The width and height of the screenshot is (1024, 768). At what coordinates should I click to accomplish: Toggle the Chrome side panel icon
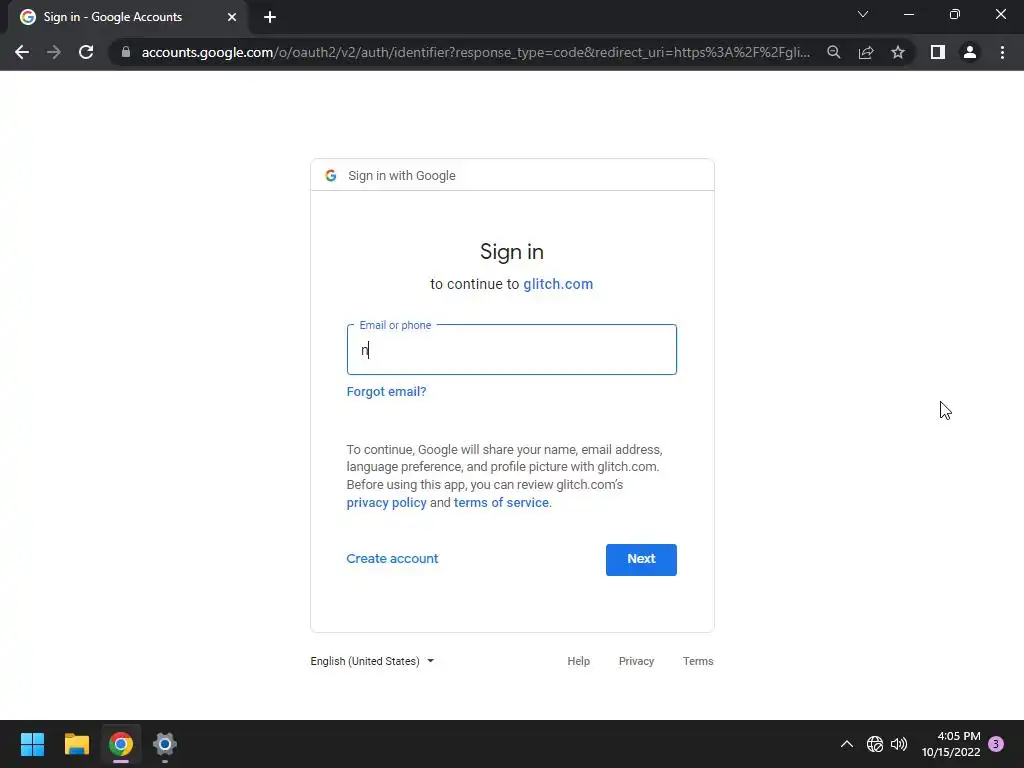(x=938, y=52)
